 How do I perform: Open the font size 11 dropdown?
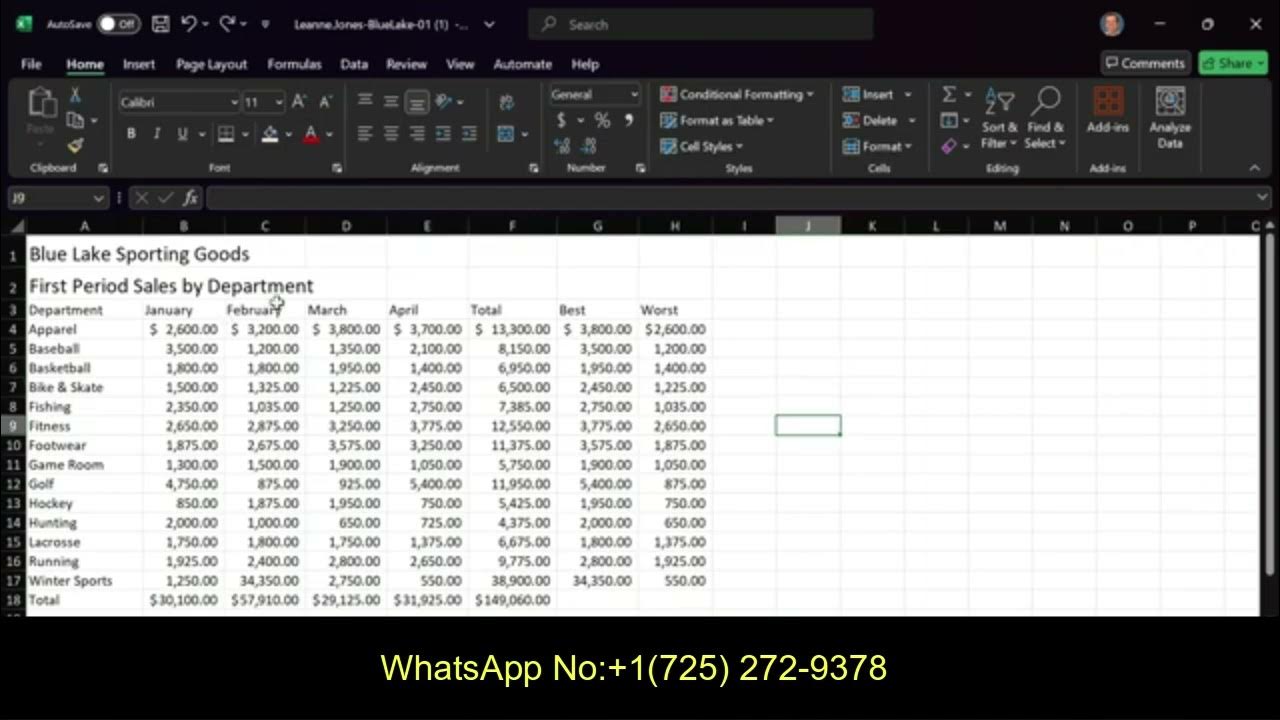pyautogui.click(x=277, y=102)
